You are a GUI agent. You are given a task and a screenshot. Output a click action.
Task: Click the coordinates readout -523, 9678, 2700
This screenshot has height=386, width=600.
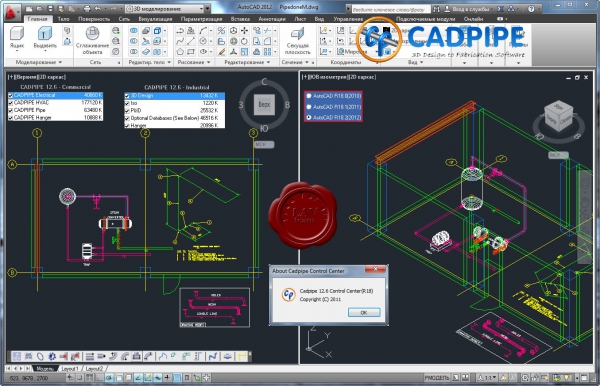click(x=28, y=378)
